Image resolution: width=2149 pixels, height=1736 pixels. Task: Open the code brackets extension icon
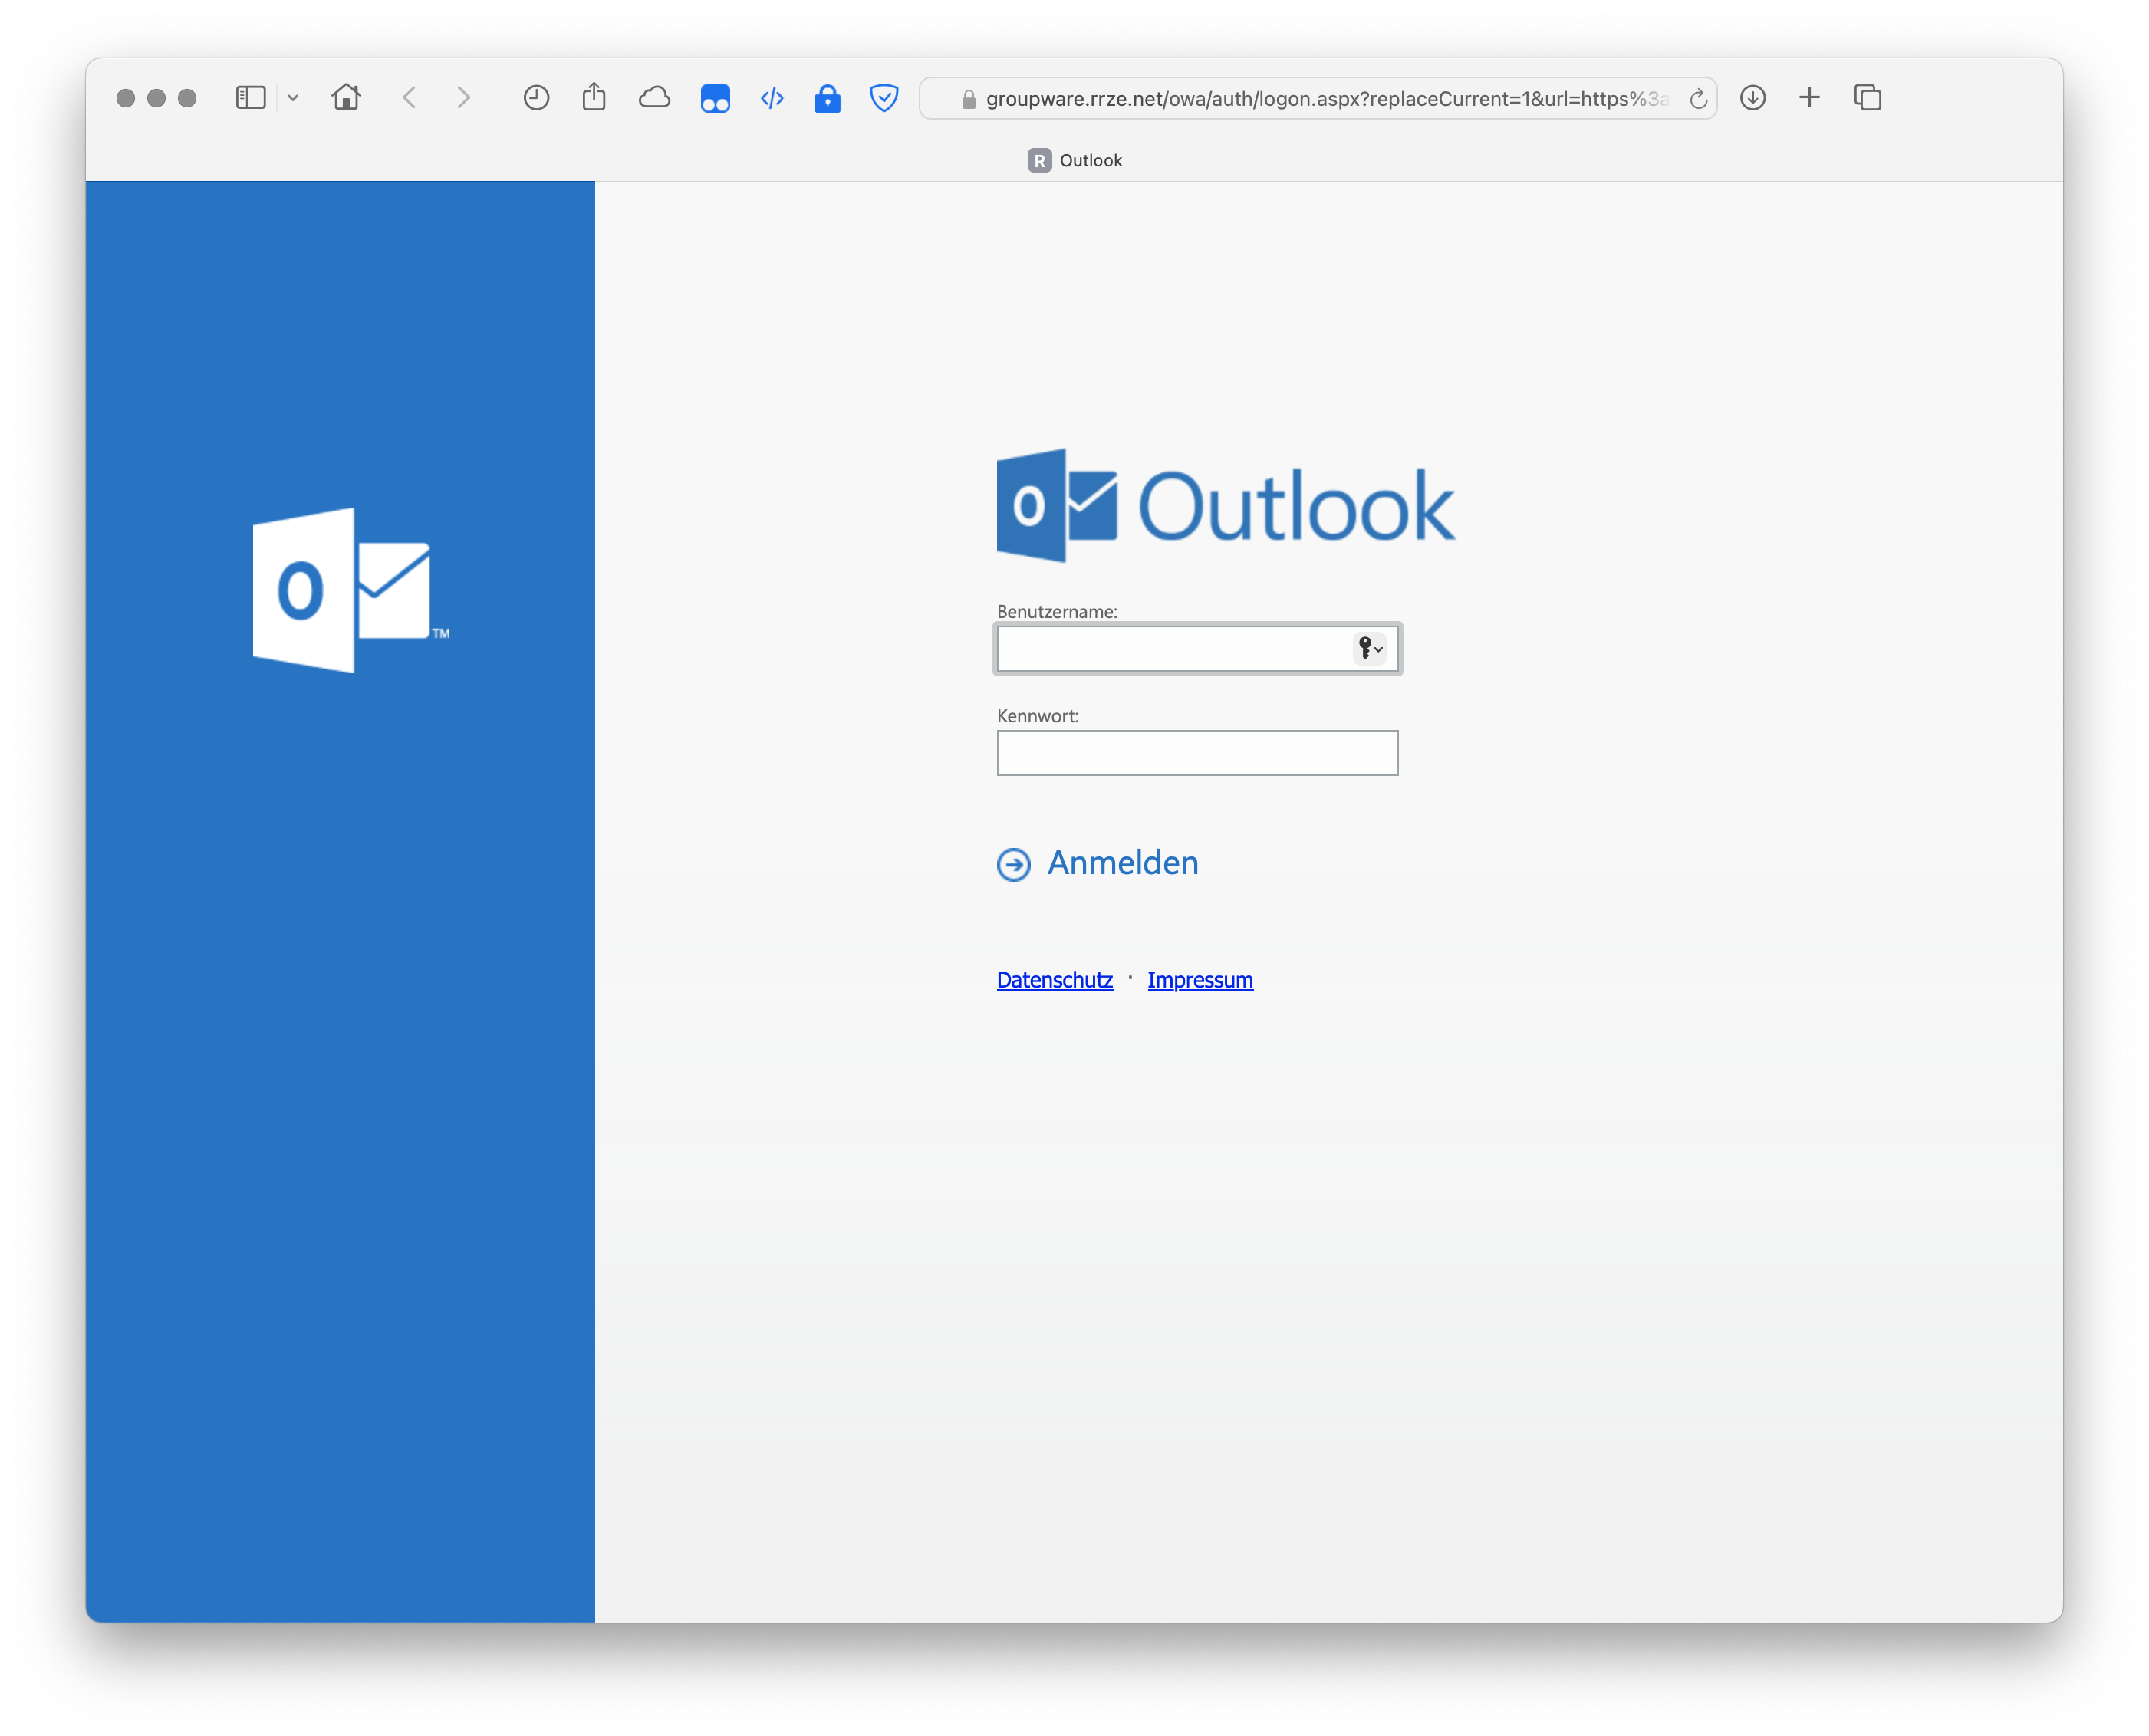coord(772,98)
